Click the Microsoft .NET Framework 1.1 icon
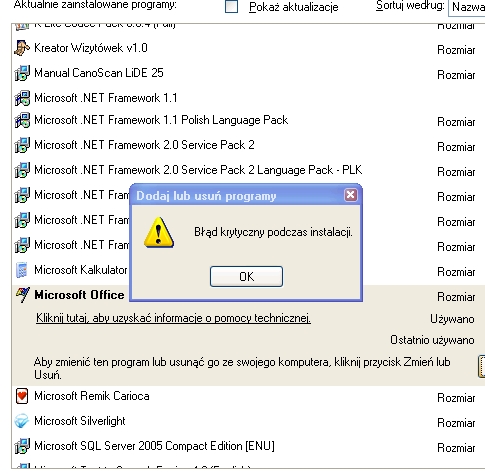The height and width of the screenshot is (474, 485). click(22, 98)
